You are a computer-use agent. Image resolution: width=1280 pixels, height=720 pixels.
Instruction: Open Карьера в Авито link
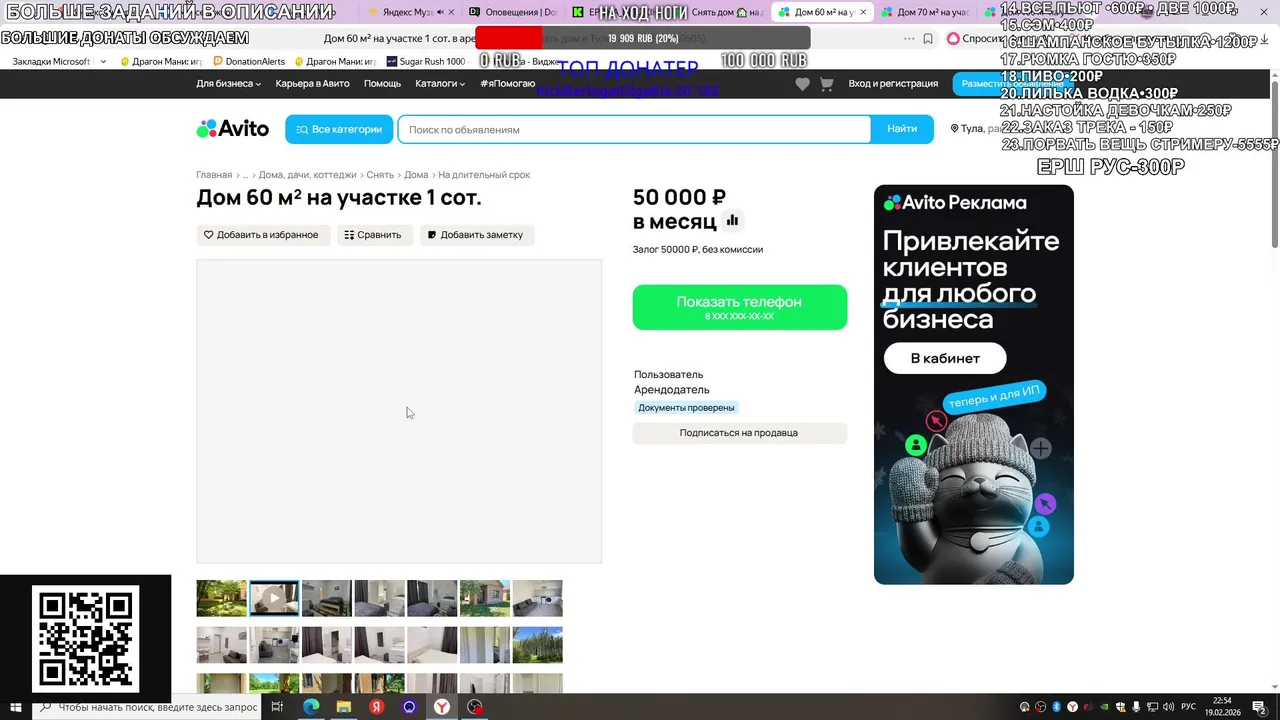(x=313, y=84)
